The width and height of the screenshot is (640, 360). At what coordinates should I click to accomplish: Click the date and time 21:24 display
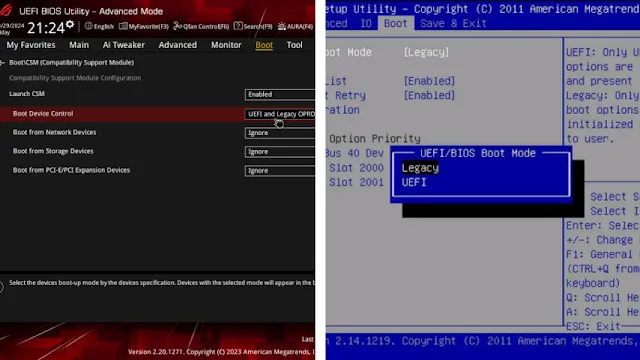[45, 28]
